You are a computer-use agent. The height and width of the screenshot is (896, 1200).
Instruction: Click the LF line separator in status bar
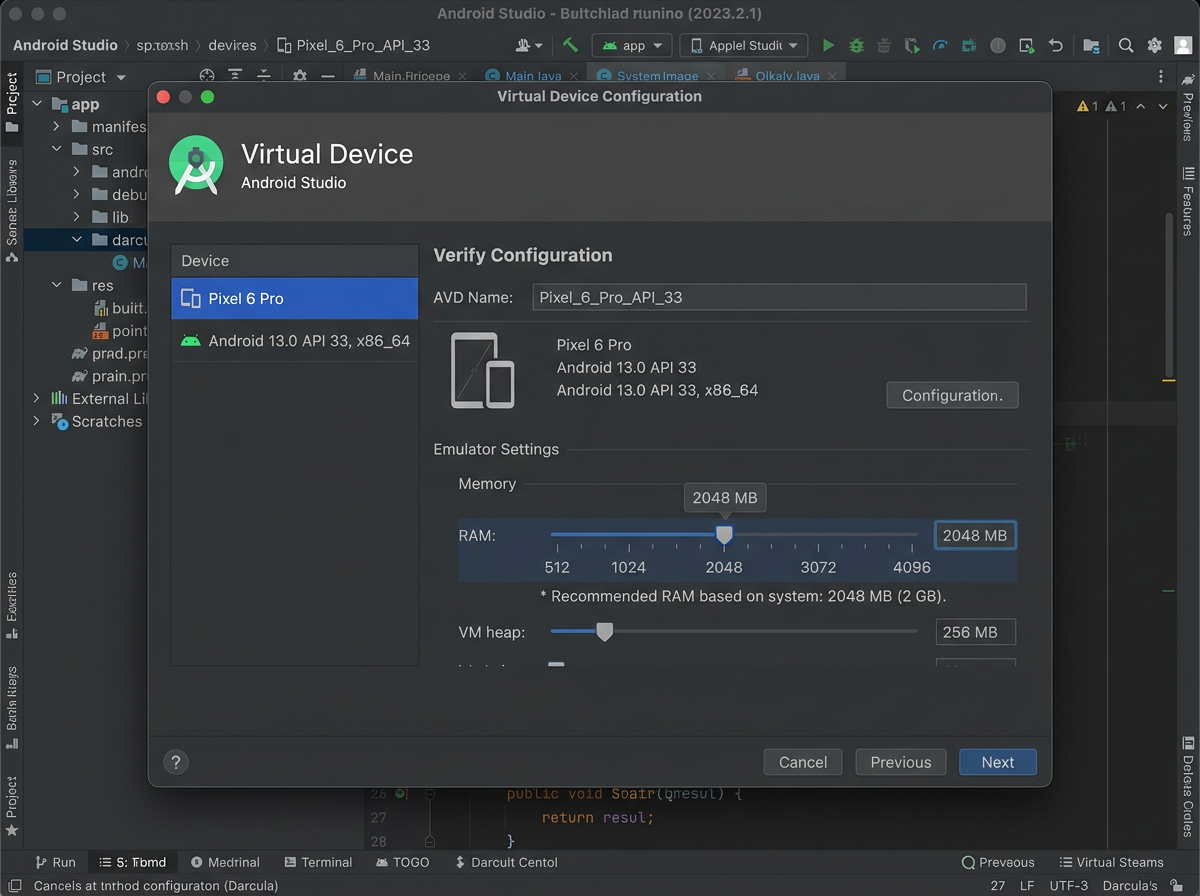click(x=1027, y=886)
